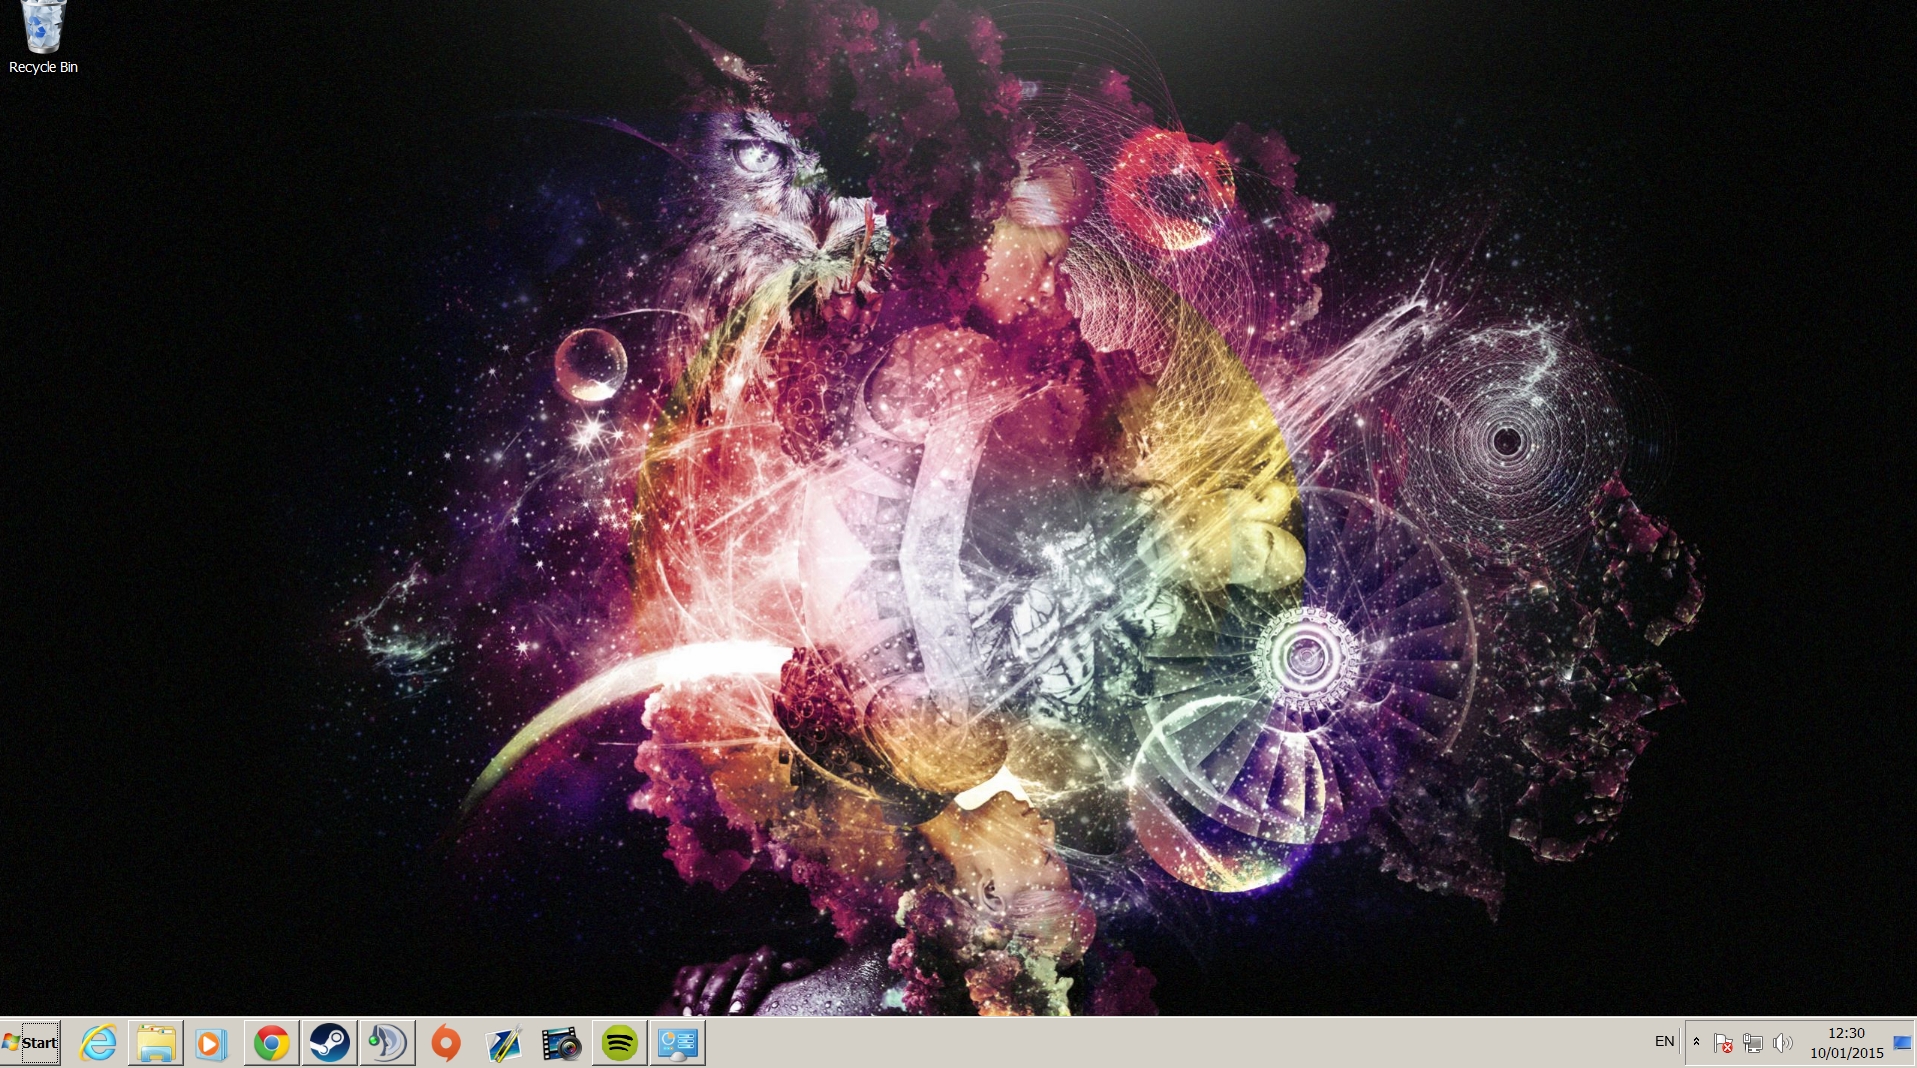Open the network status tray icon
Viewport: 1917px width, 1068px height.
(1753, 1043)
